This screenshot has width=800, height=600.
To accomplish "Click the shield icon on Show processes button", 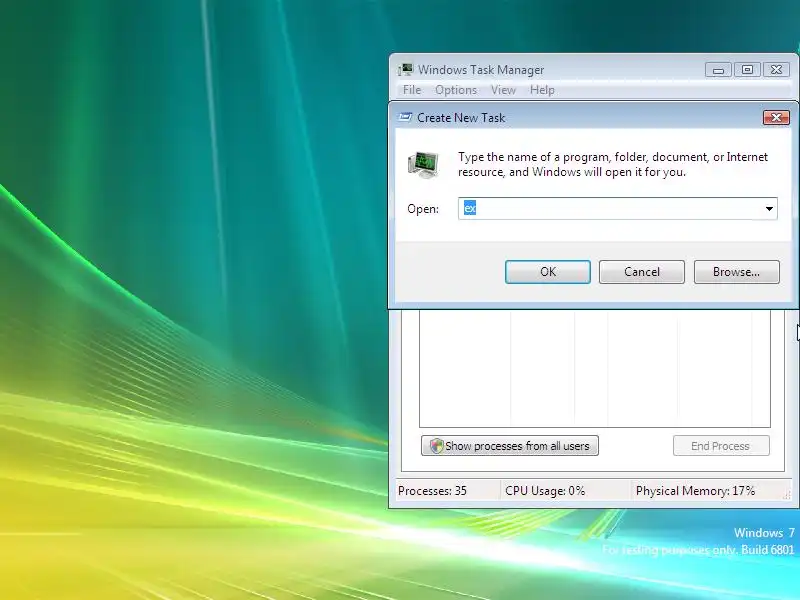I will pyautogui.click(x=436, y=446).
